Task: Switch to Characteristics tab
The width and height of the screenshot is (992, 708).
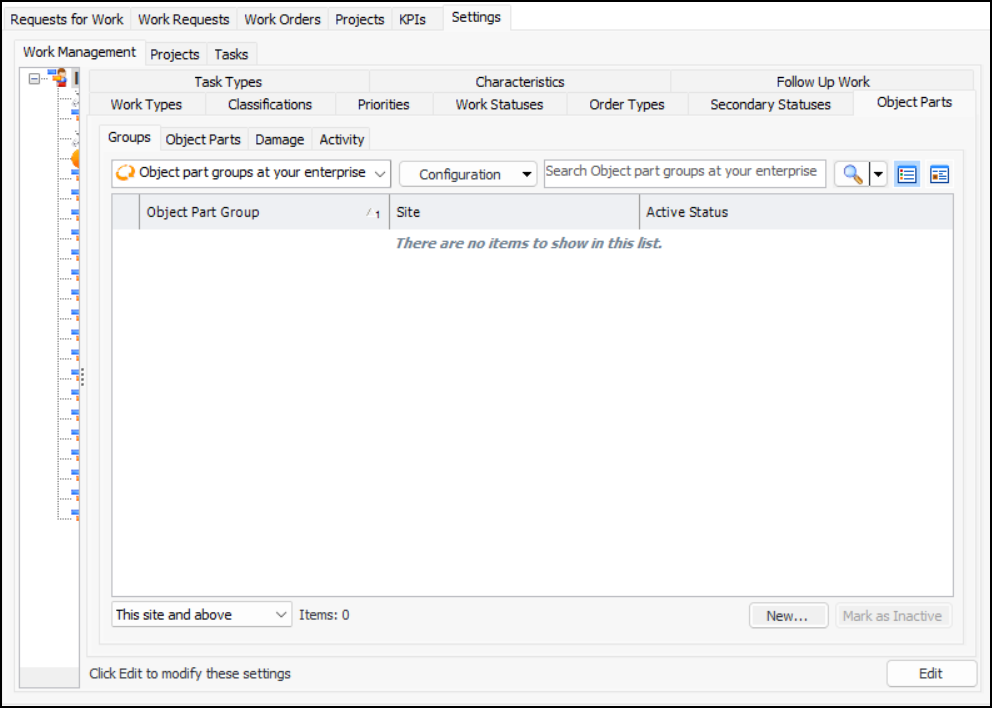Action: (x=520, y=82)
